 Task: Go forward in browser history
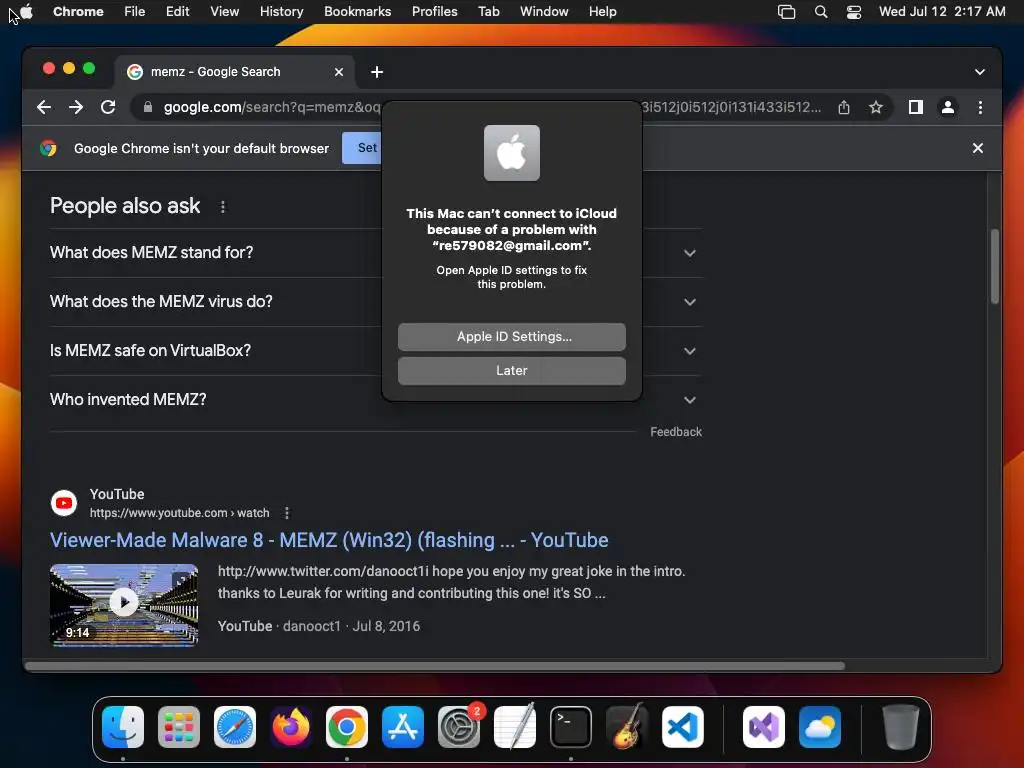[76, 107]
